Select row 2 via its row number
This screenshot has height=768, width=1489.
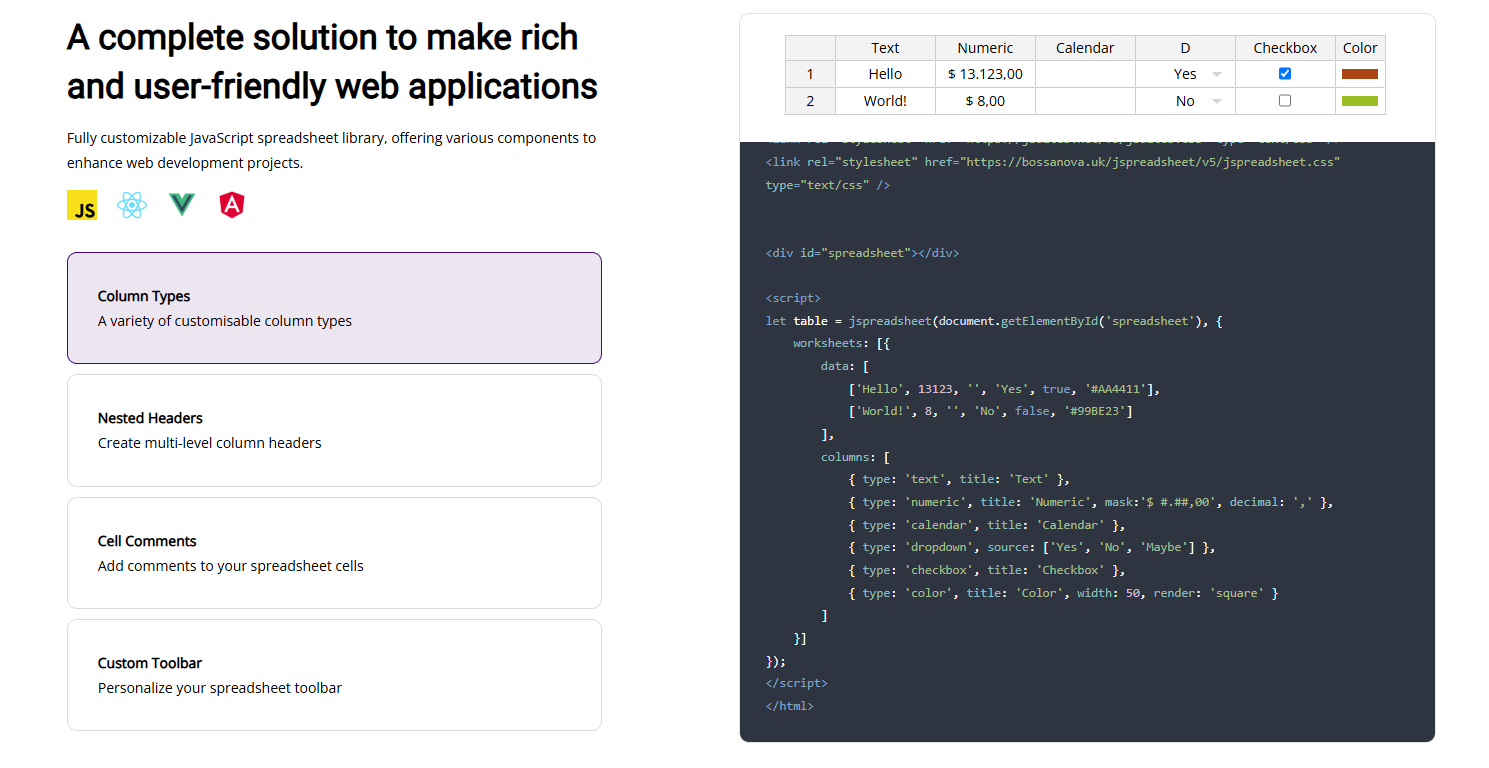coord(810,101)
